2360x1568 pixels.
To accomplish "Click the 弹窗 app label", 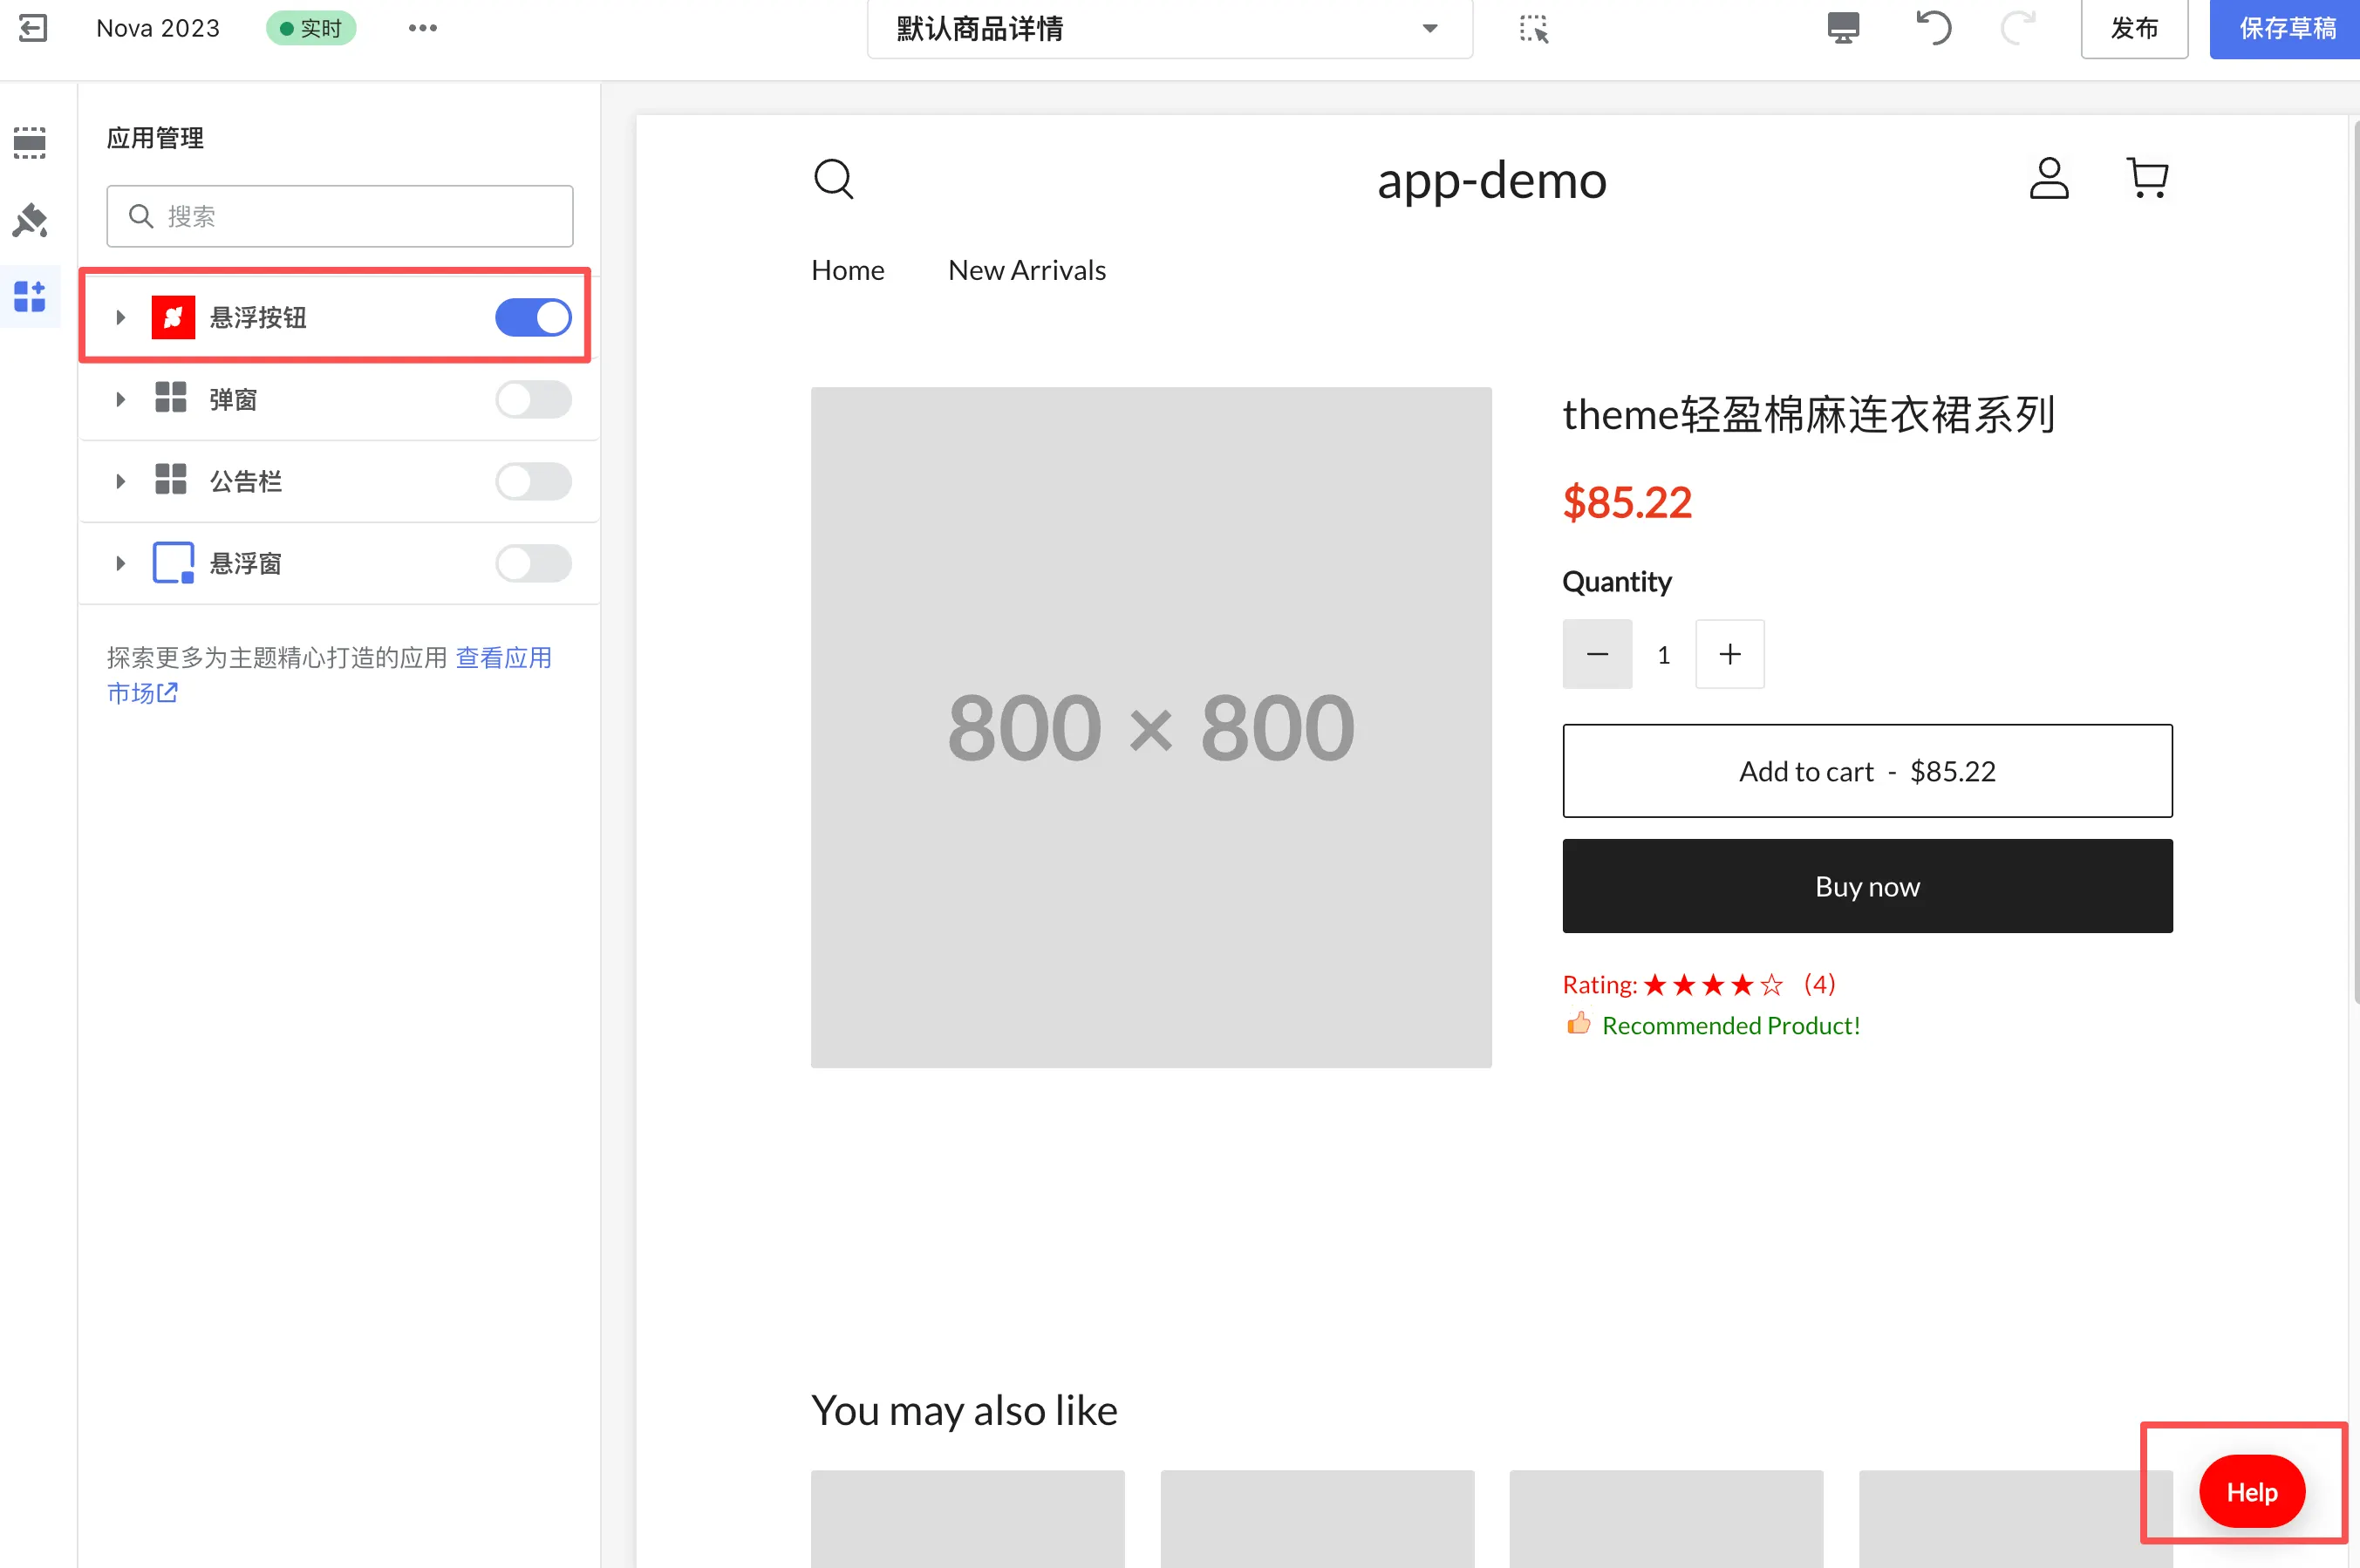I will click(x=233, y=399).
